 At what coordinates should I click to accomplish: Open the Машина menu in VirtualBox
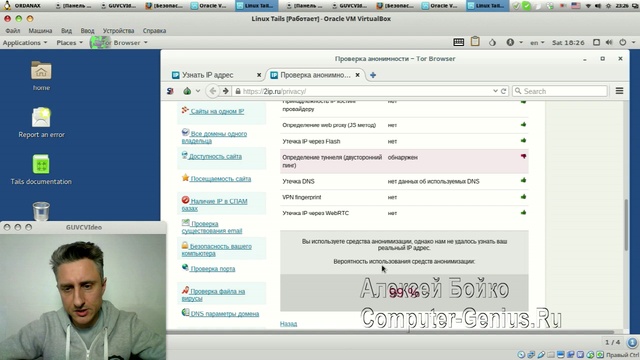pos(40,31)
